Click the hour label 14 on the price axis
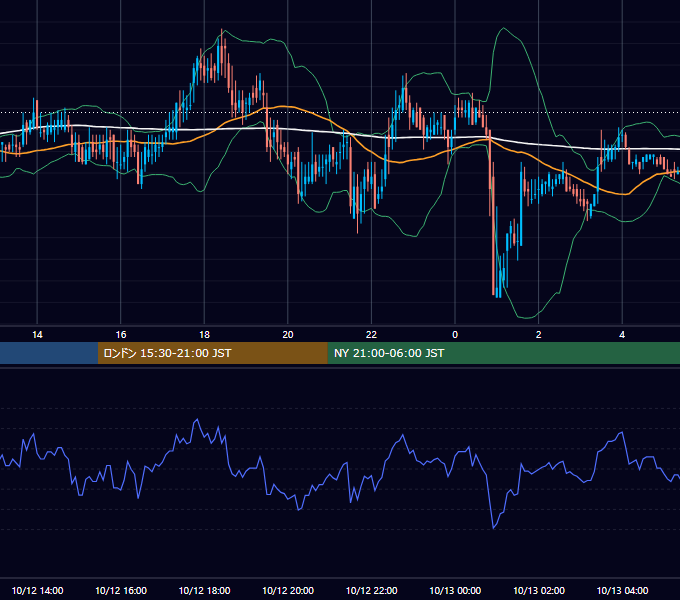Viewport: 680px width, 600px height. 37,335
